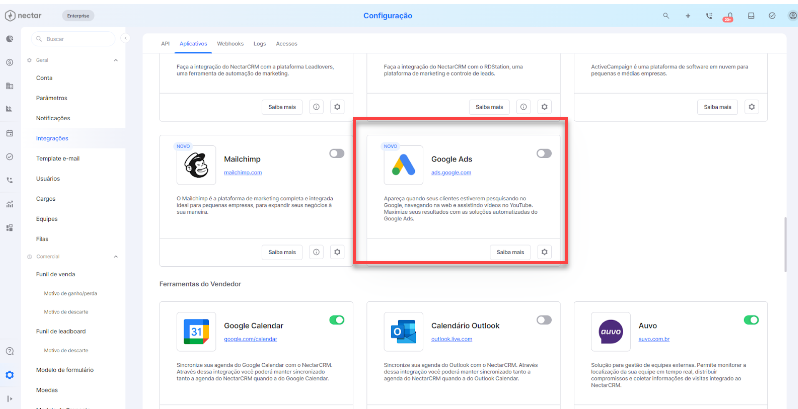798x409 pixels.
Task: Open Loadlovers card settings gear
Action: pos(337,107)
